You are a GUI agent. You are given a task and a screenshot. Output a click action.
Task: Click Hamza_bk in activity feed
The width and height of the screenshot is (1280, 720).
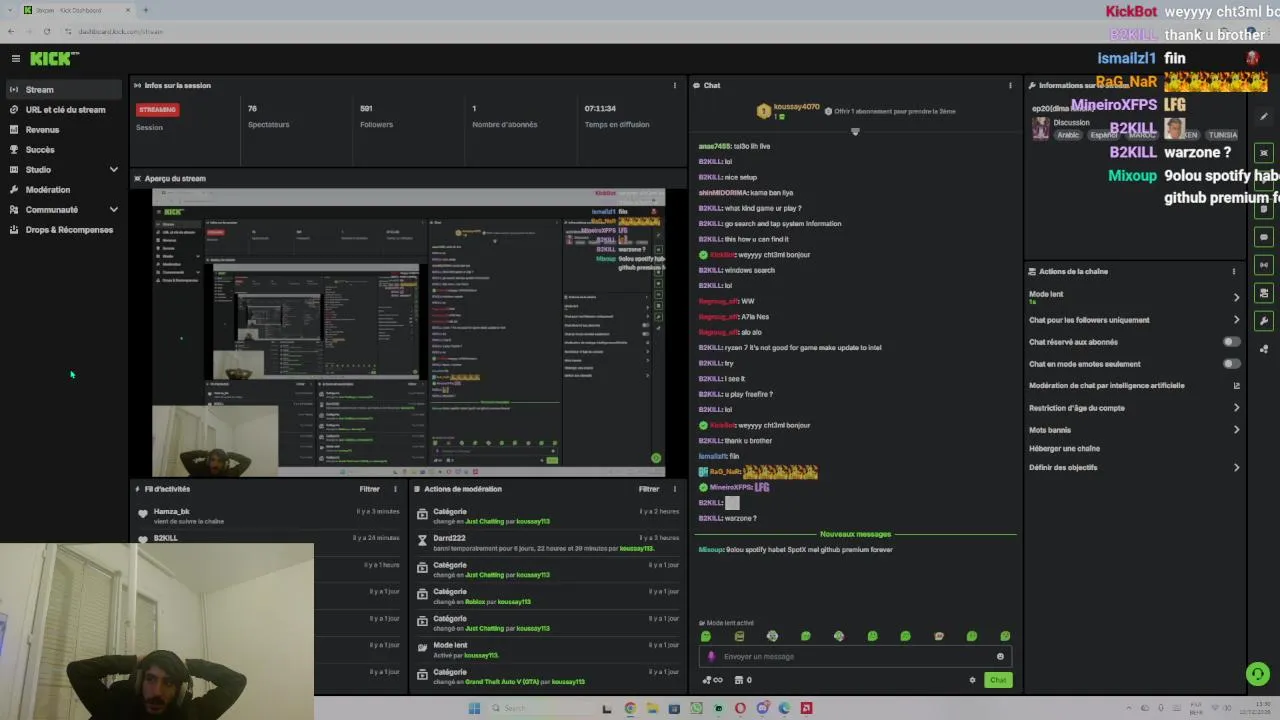point(171,511)
